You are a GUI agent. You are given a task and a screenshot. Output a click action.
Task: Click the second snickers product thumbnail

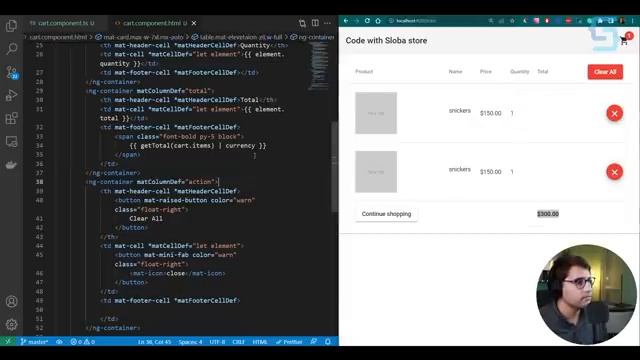[x=376, y=172]
